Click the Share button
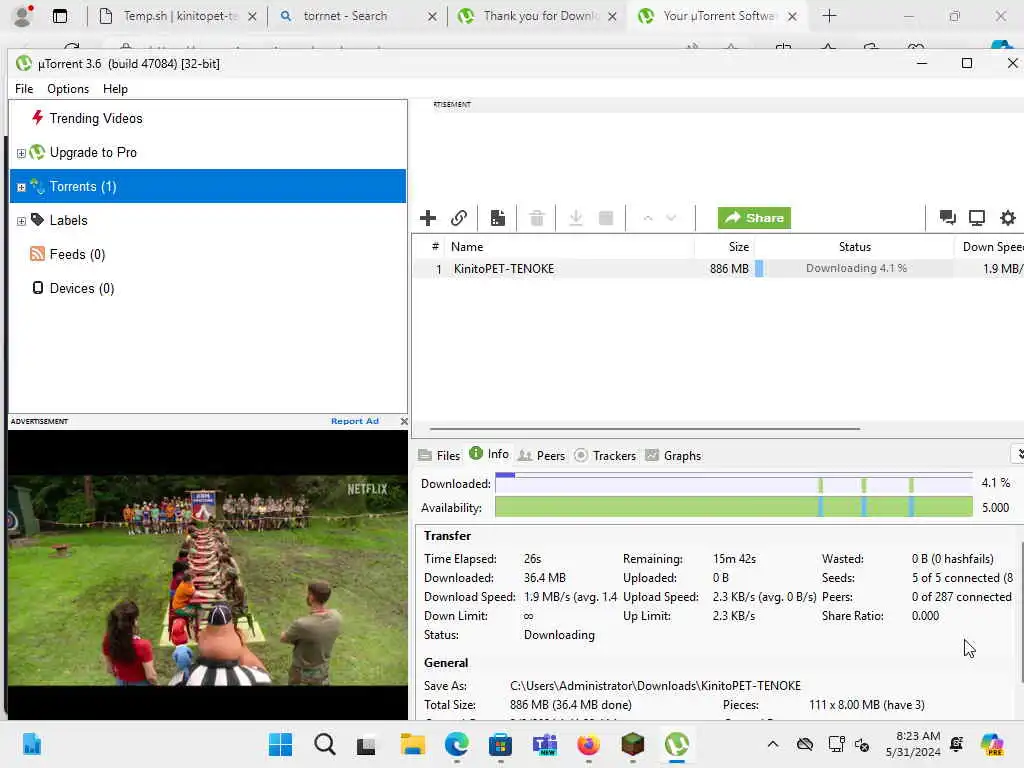 [x=754, y=218]
